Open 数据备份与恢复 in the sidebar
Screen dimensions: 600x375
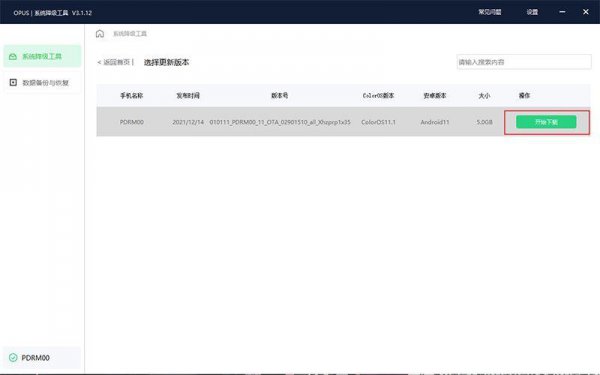(x=42, y=83)
